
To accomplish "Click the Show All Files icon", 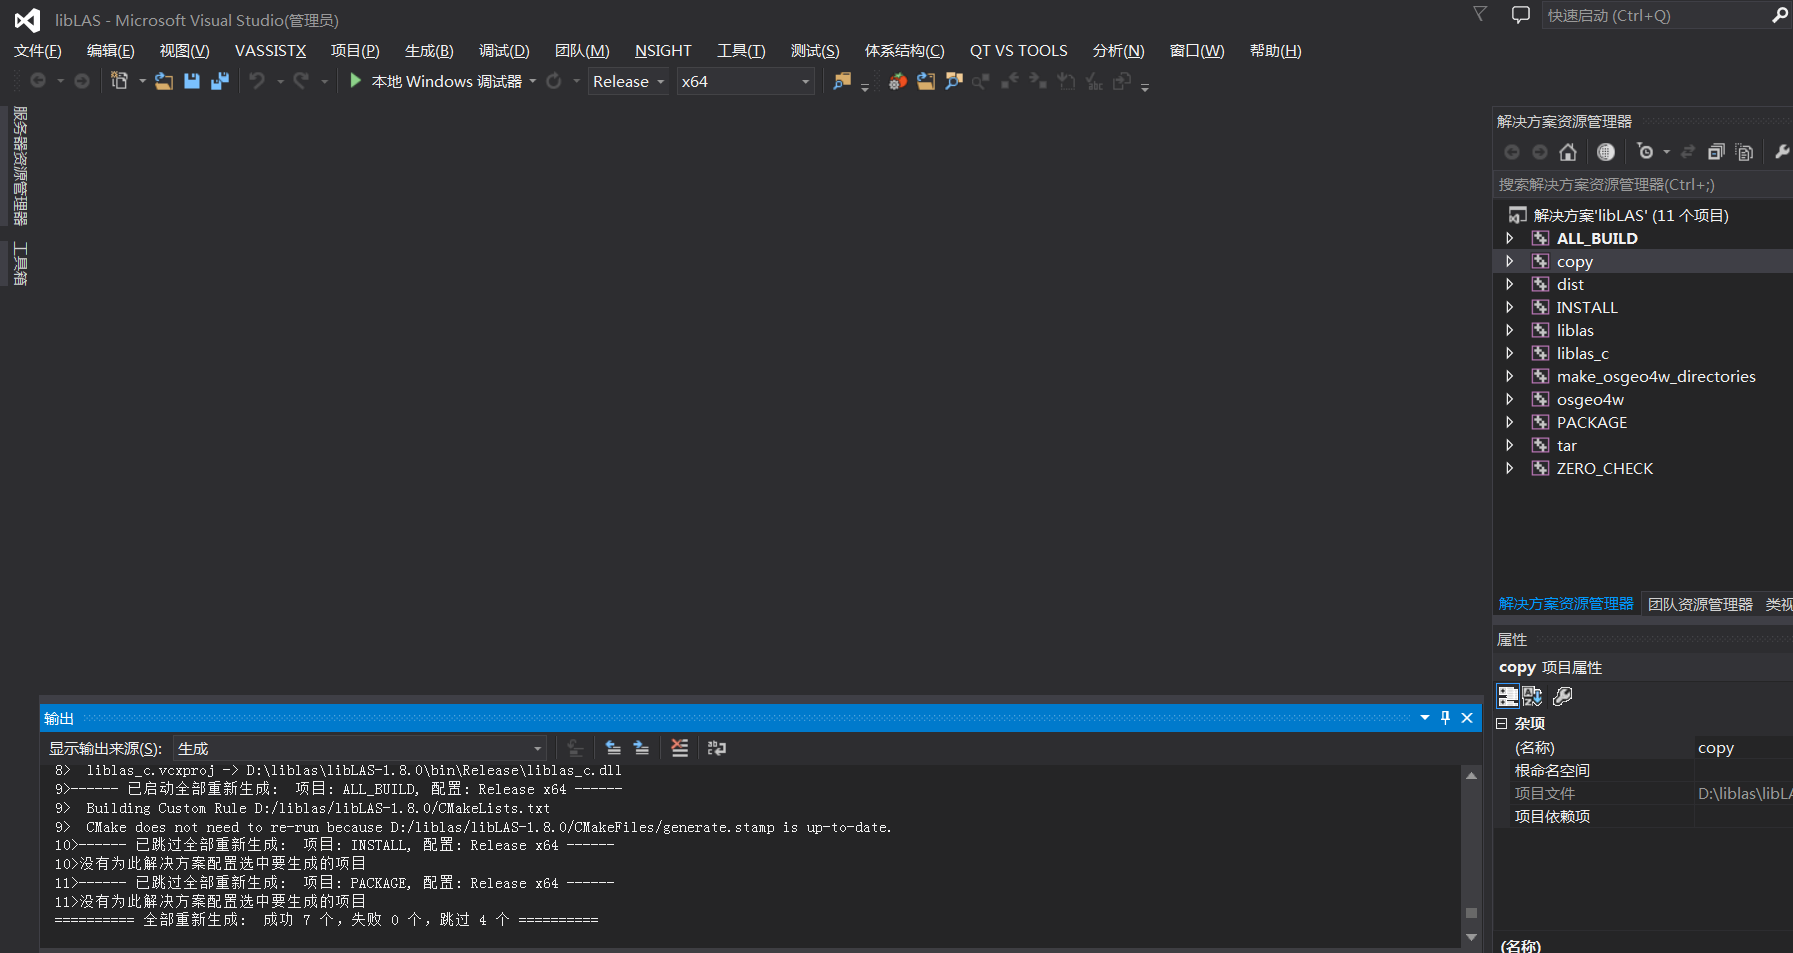I will point(1744,152).
